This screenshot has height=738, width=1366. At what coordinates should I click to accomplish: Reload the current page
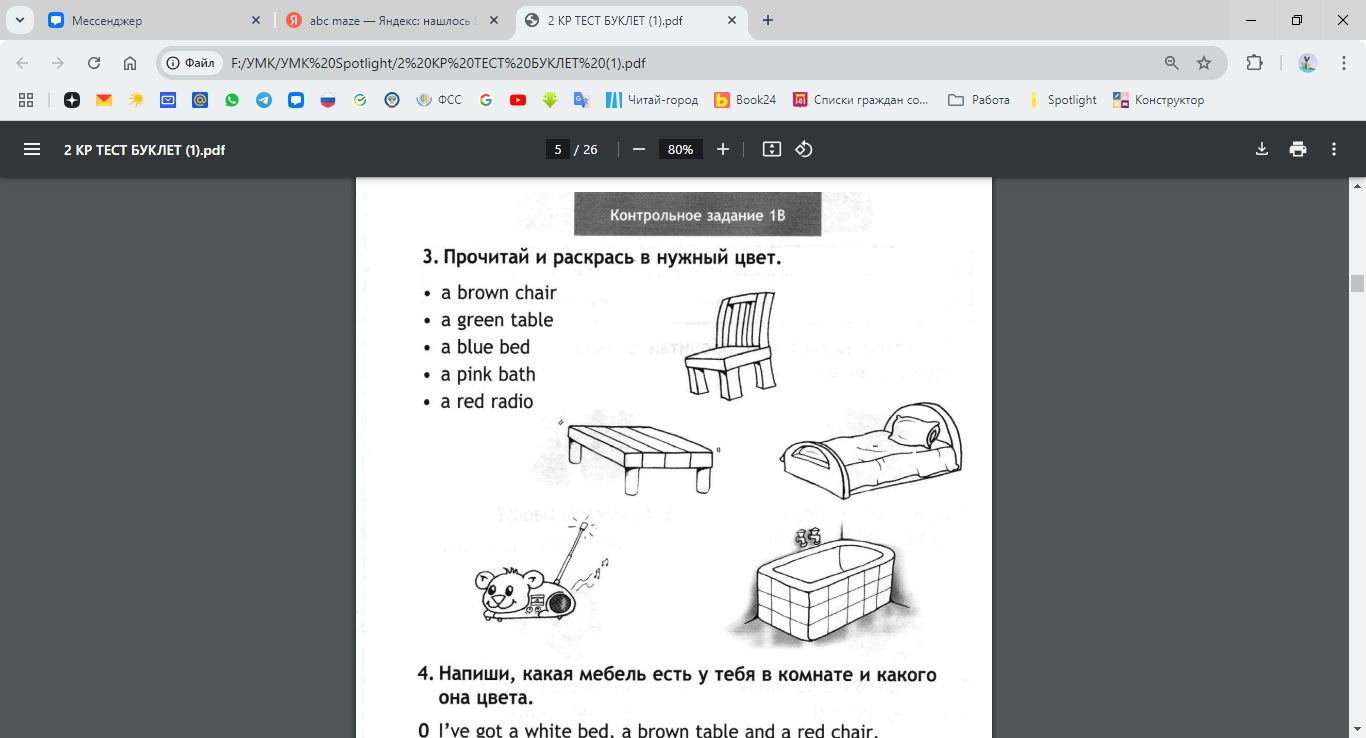94,63
